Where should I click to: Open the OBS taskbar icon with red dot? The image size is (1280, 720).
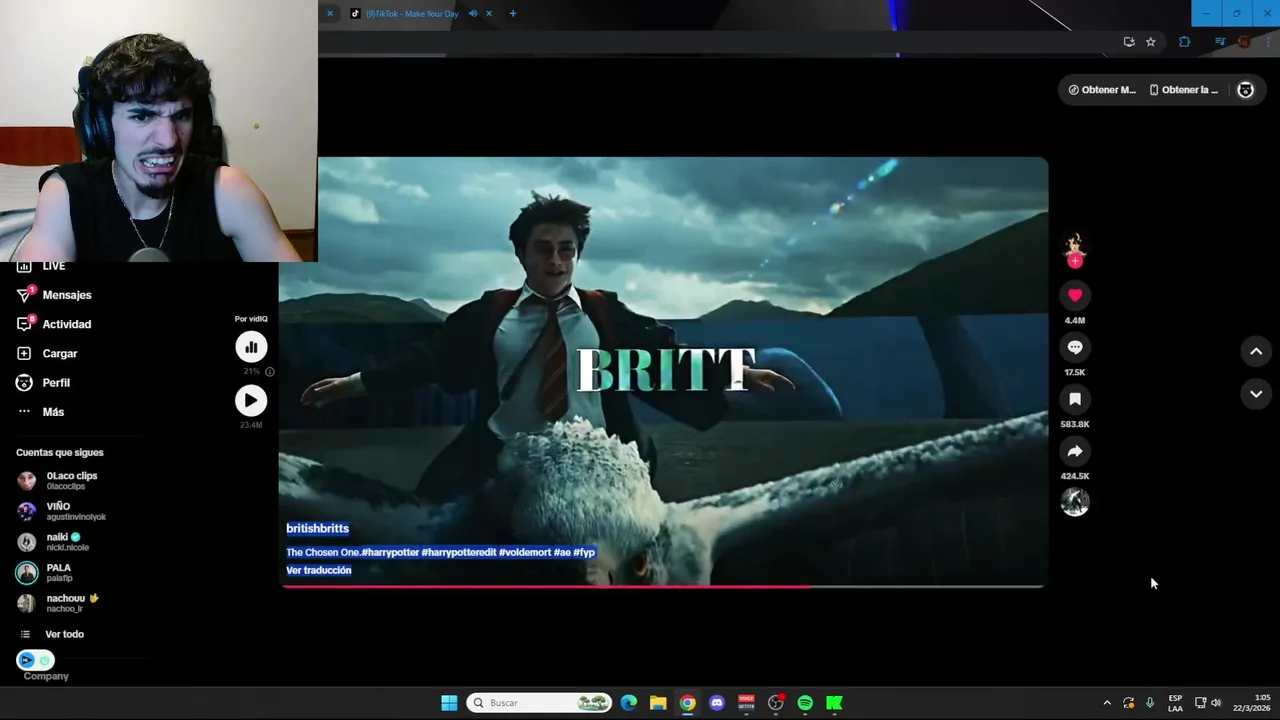tap(776, 703)
